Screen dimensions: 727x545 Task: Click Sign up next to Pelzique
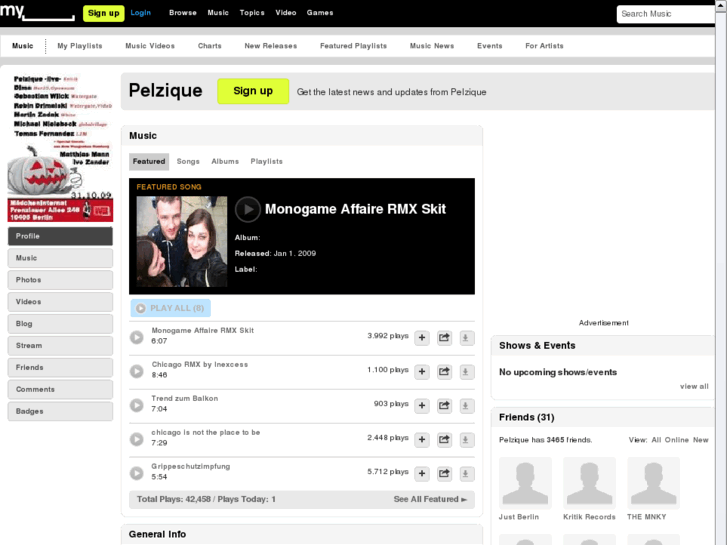pyautogui.click(x=253, y=91)
